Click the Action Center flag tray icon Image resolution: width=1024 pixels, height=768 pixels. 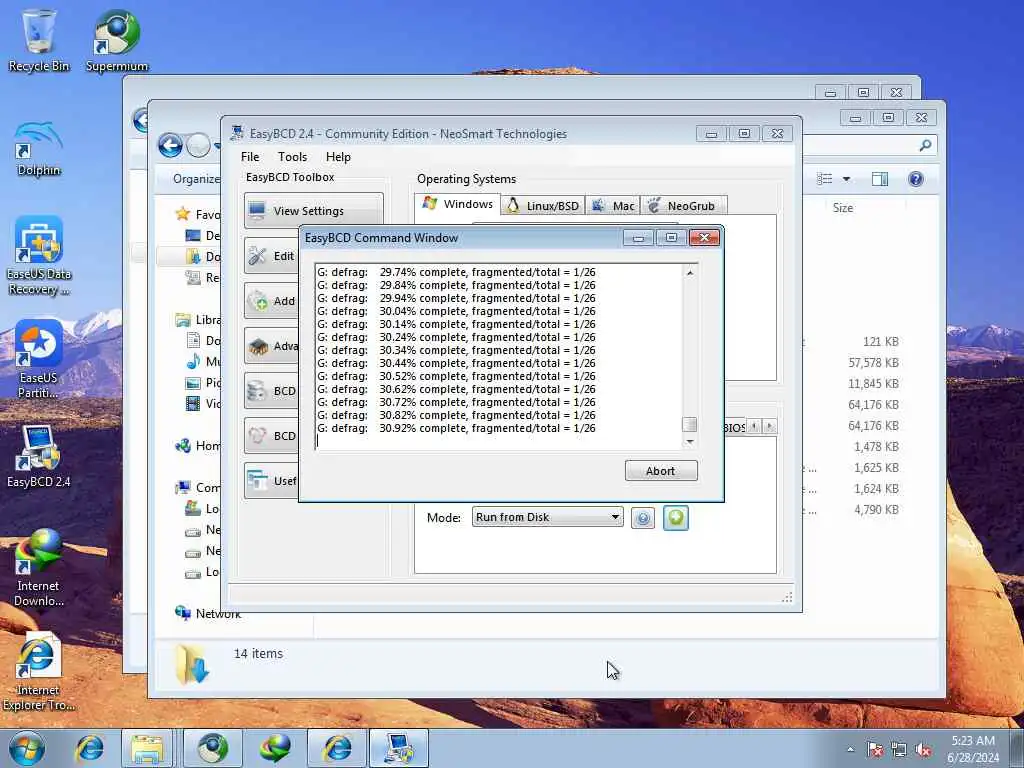click(875, 750)
